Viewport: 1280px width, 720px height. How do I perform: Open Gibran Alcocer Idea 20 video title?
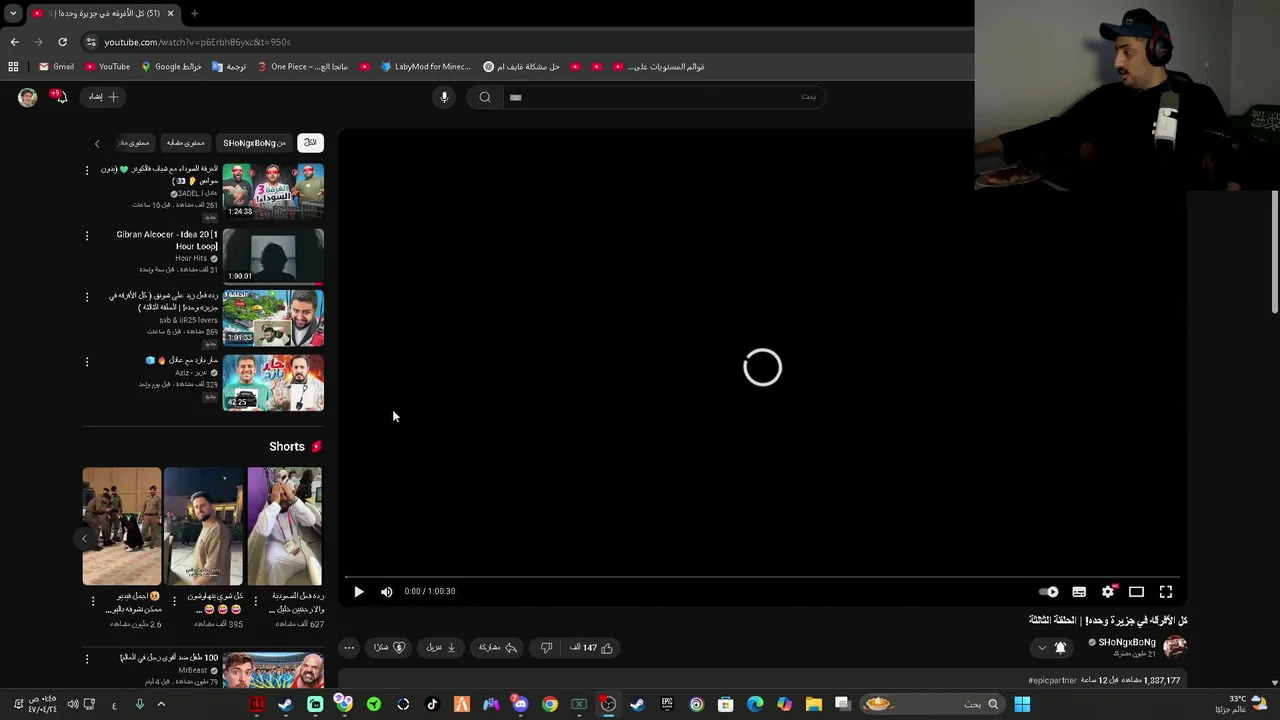[x=167, y=240]
